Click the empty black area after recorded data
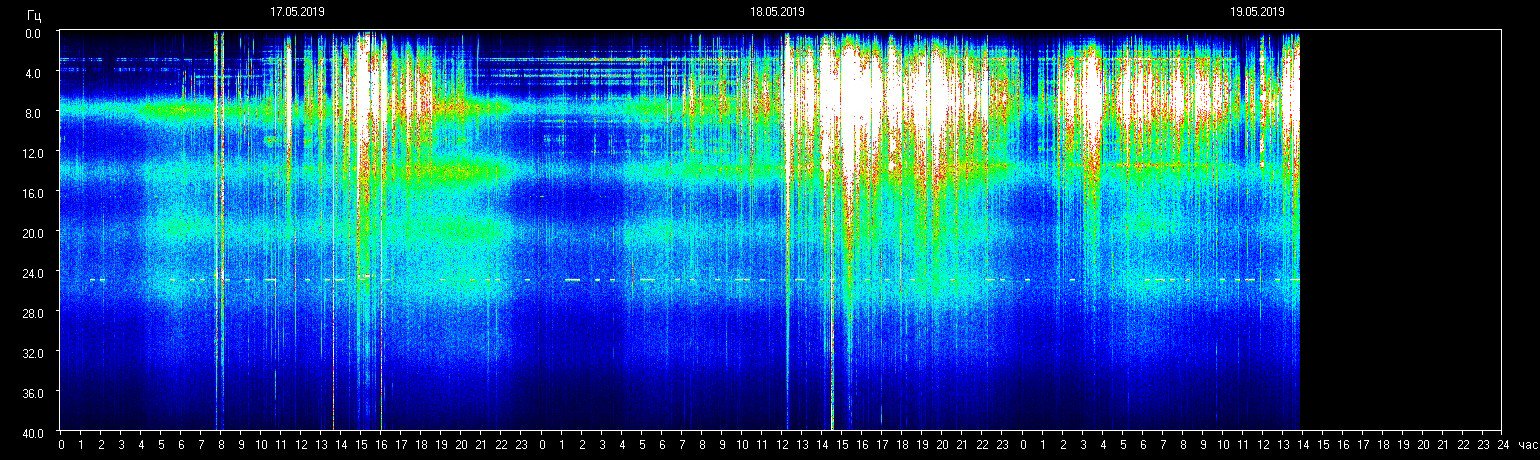 [x=1400, y=230]
